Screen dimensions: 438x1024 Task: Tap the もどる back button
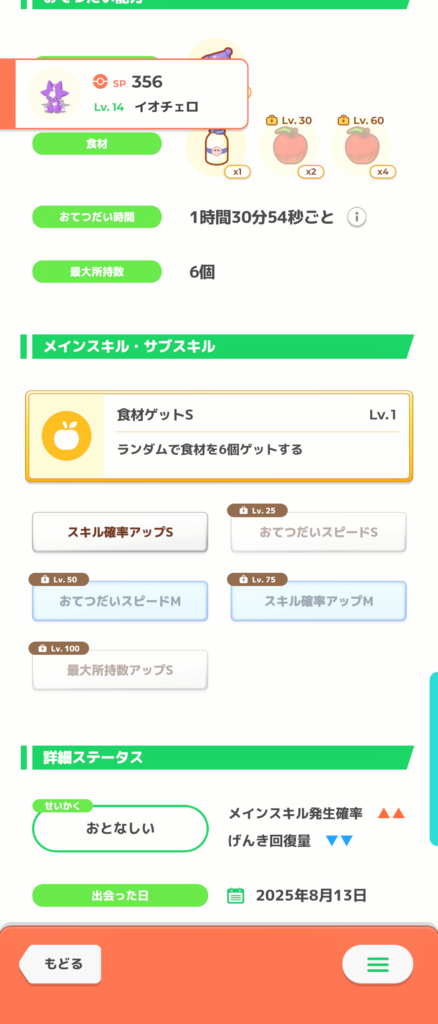tap(61, 964)
